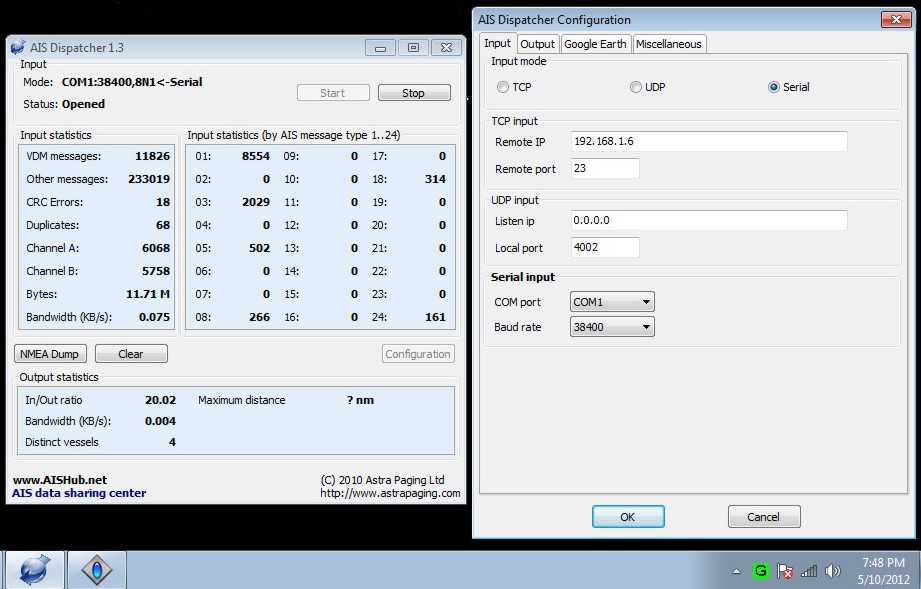The height and width of the screenshot is (589, 921).
Task: Expand the COM port dropdown
Action: point(646,302)
